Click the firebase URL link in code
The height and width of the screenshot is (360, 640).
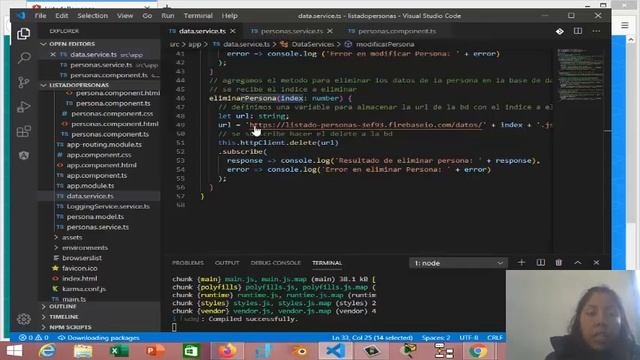click(366, 125)
